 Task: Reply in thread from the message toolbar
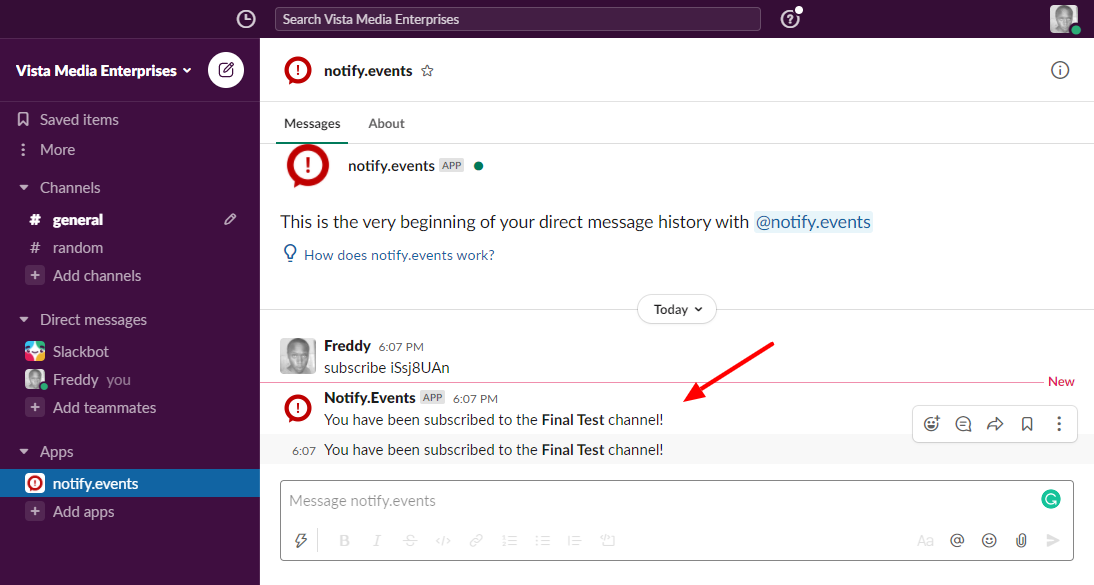point(963,424)
